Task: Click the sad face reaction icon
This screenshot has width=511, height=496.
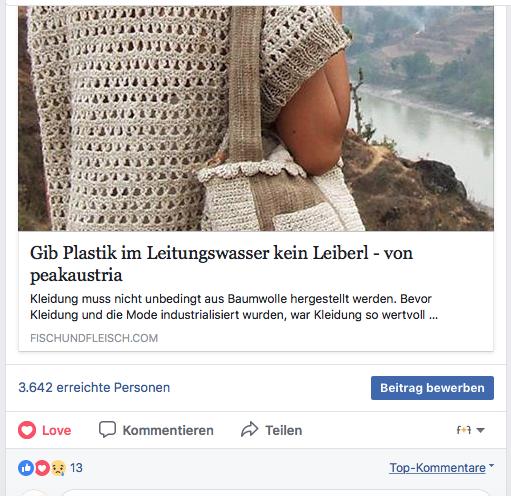Action: coord(58,468)
